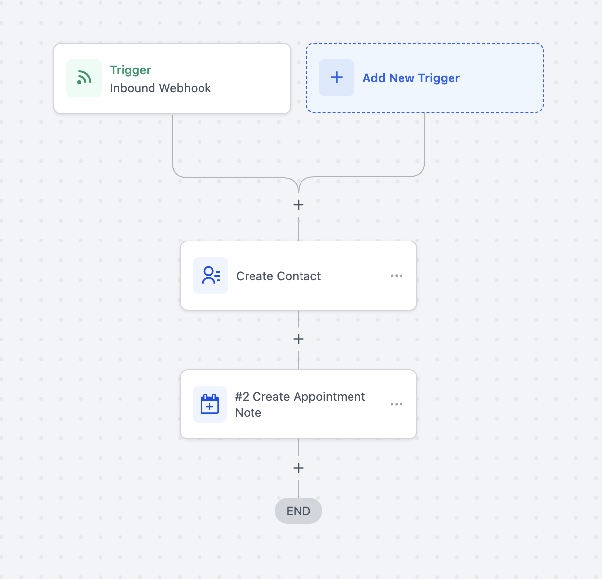This screenshot has width=602, height=579.
Task: Add a step below the triggers merge
Action: (x=298, y=205)
